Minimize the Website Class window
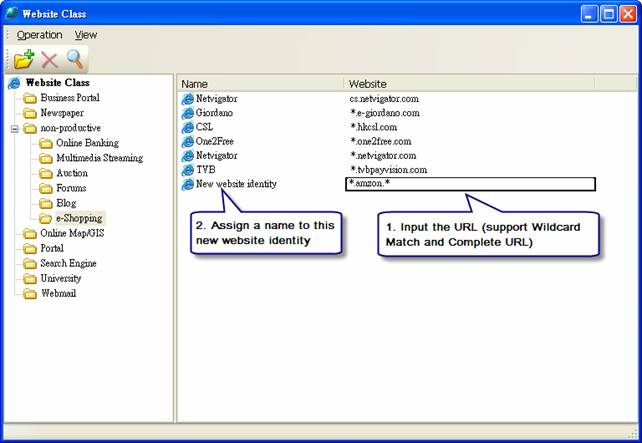642x443 pixels. tap(589, 14)
